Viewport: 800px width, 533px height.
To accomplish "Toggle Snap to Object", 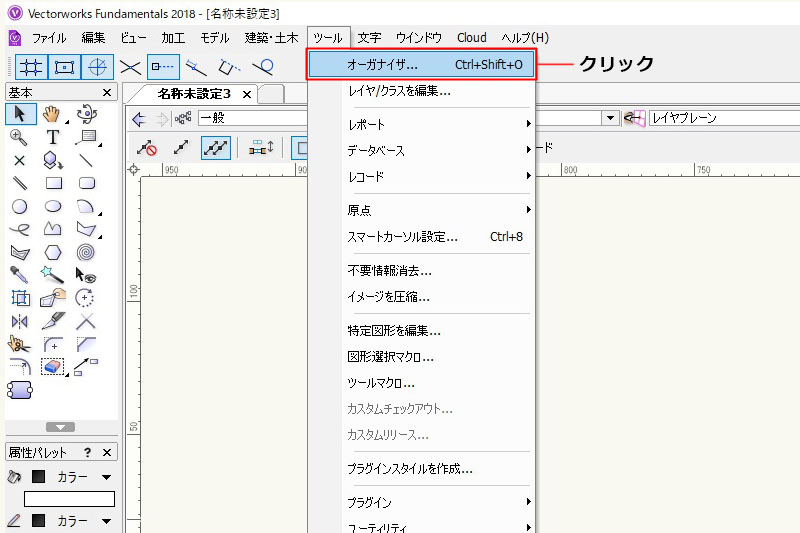I will pyautogui.click(x=64, y=67).
